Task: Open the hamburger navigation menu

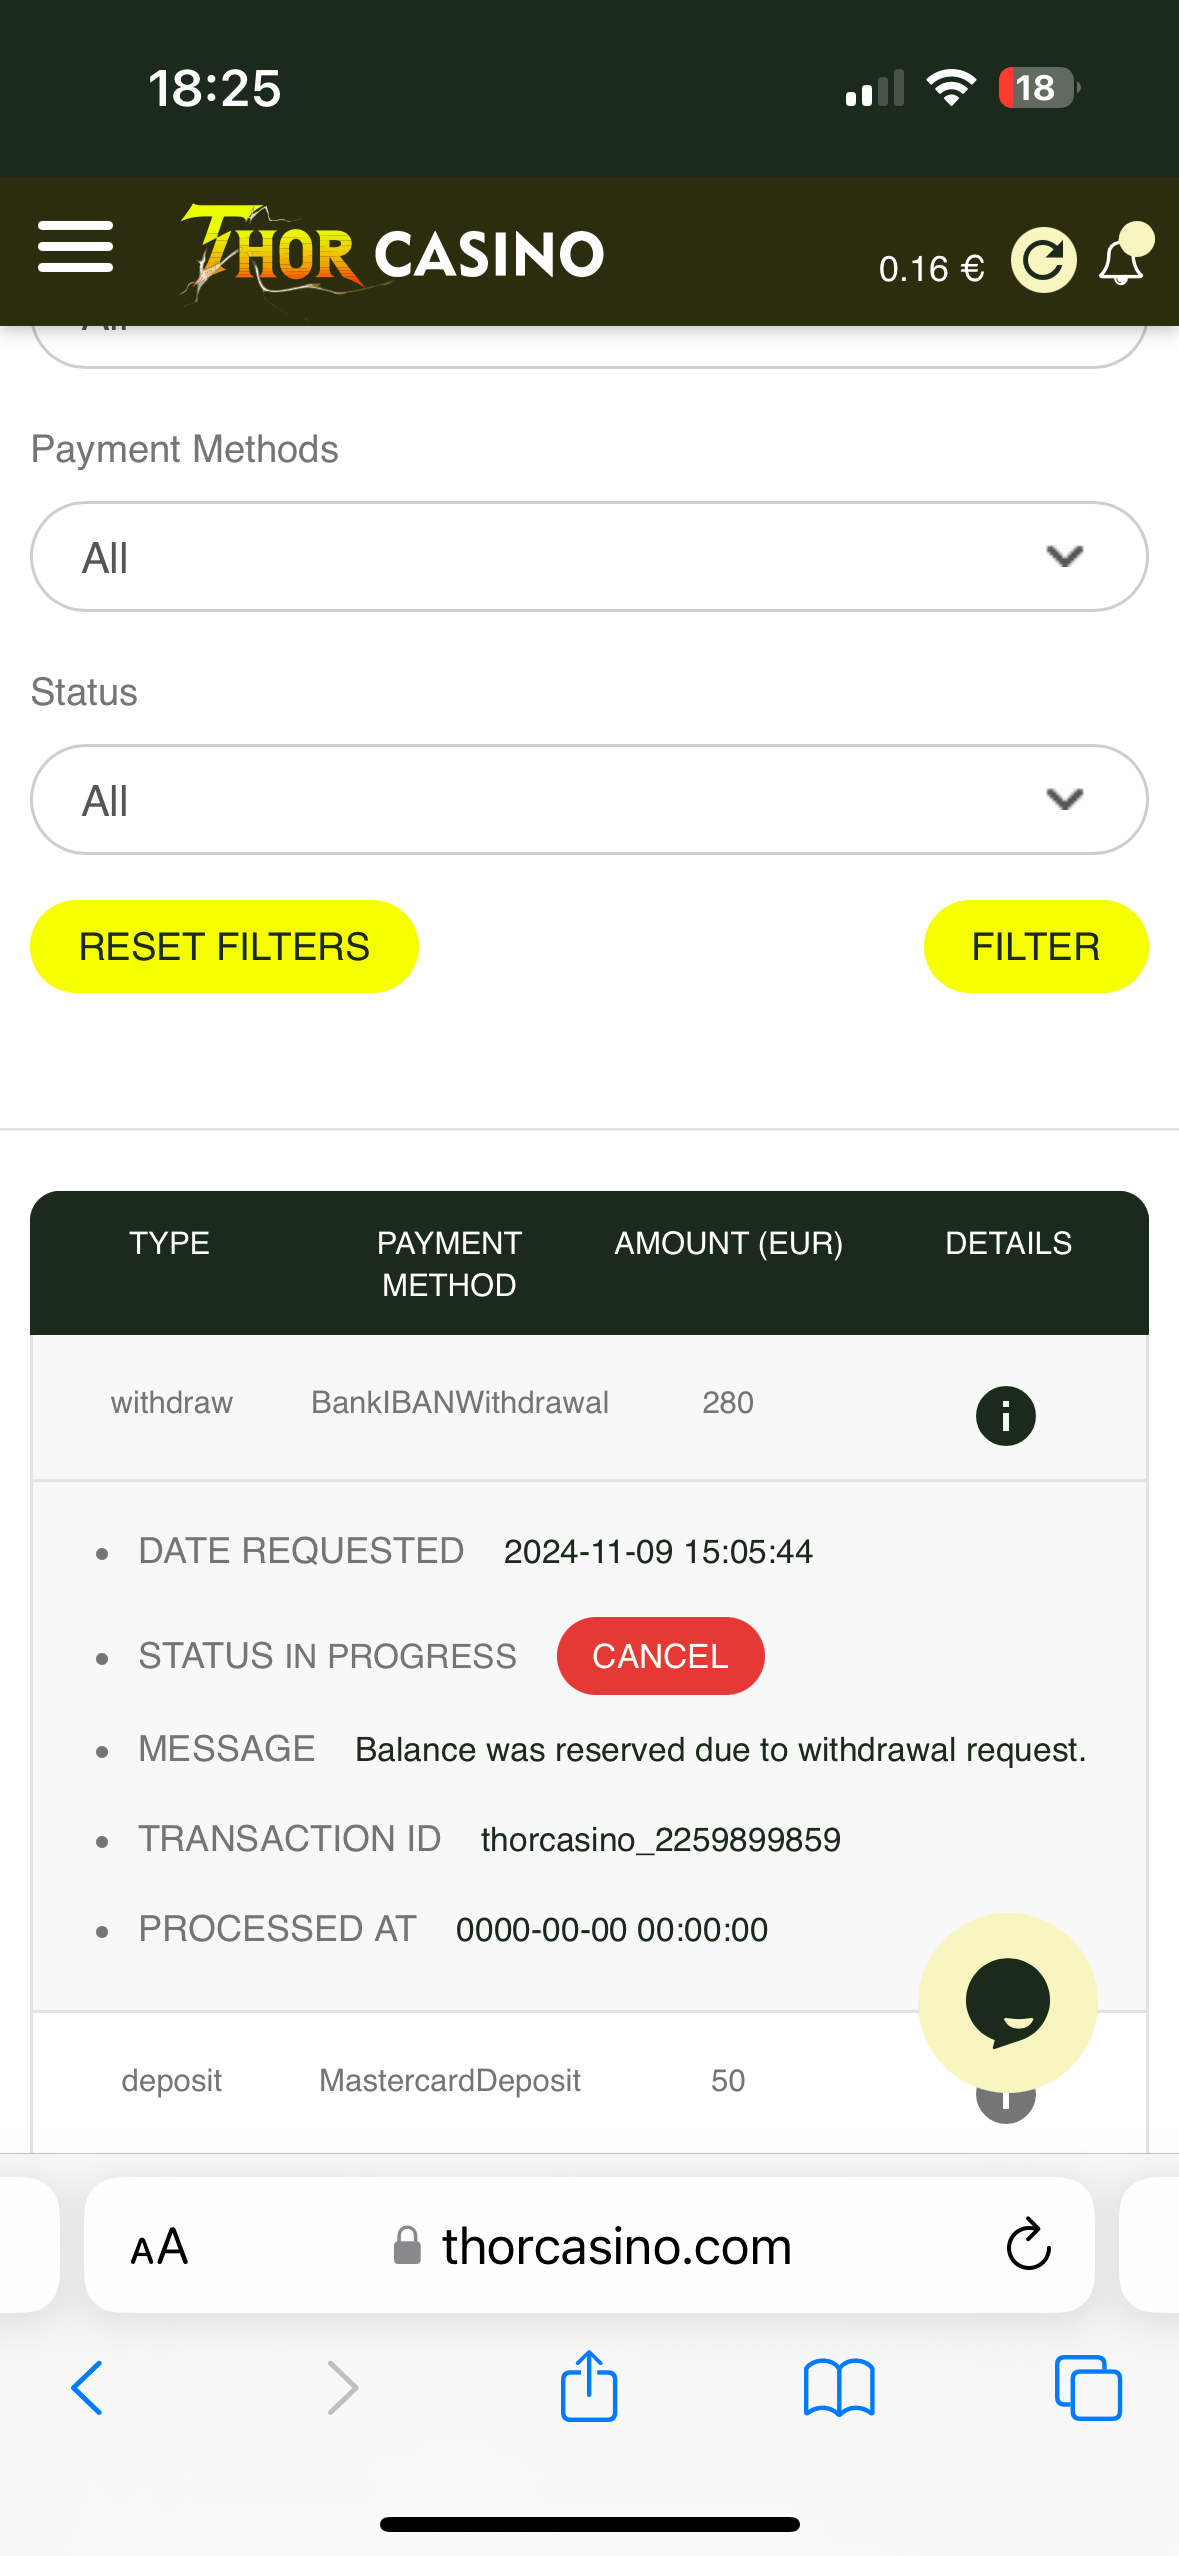Action: (75, 248)
